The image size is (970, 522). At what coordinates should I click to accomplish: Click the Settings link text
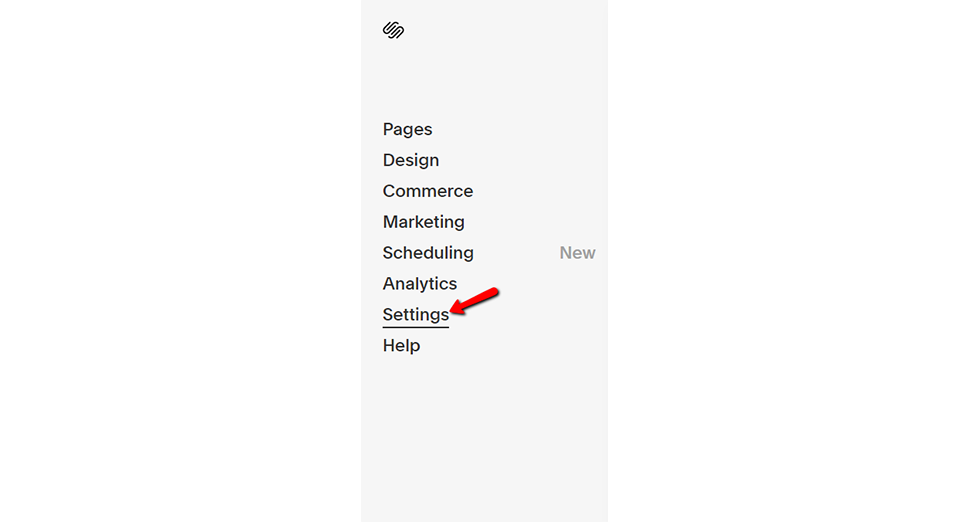click(x=416, y=315)
